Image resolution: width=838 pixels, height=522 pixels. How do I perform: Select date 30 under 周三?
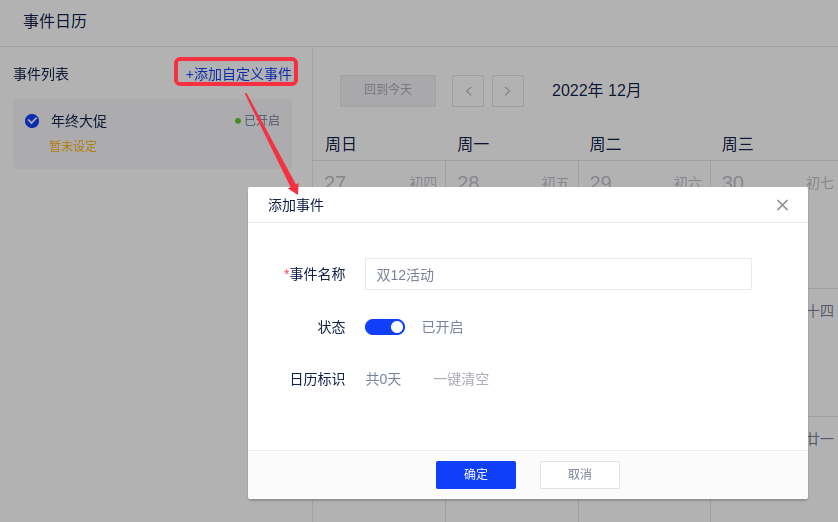733,182
